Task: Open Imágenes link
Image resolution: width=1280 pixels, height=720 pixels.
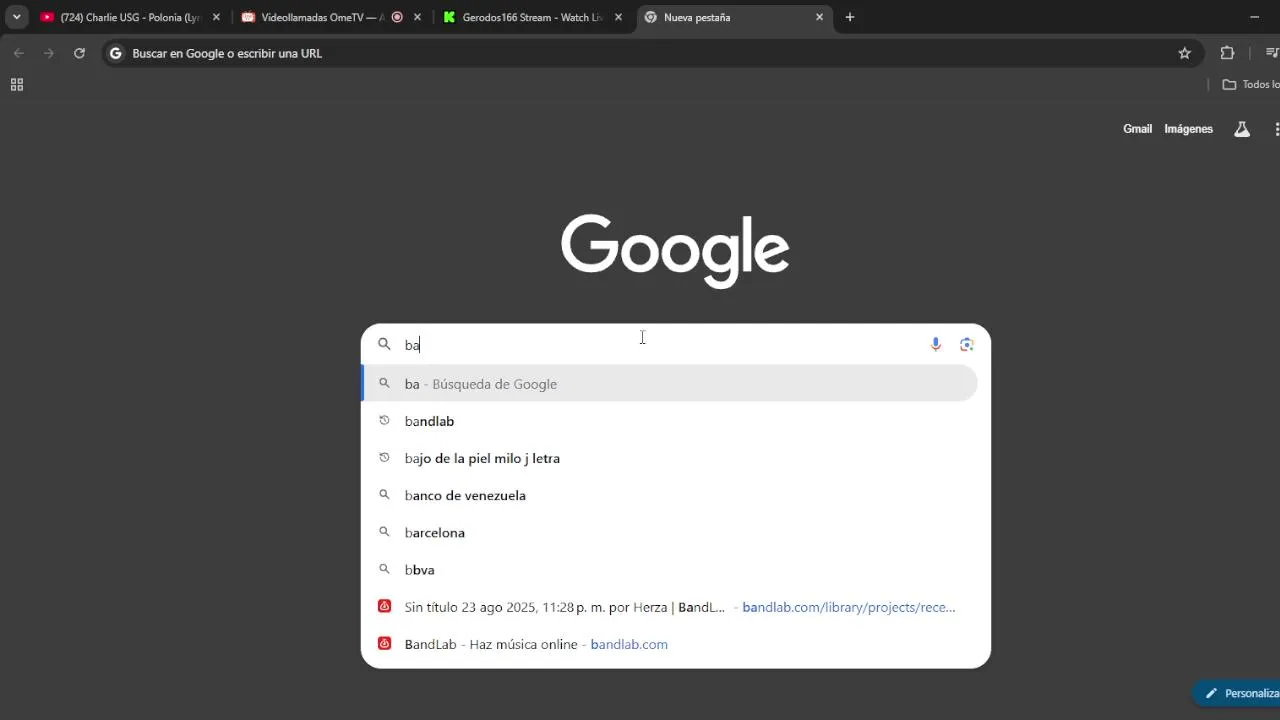Action: click(1188, 129)
